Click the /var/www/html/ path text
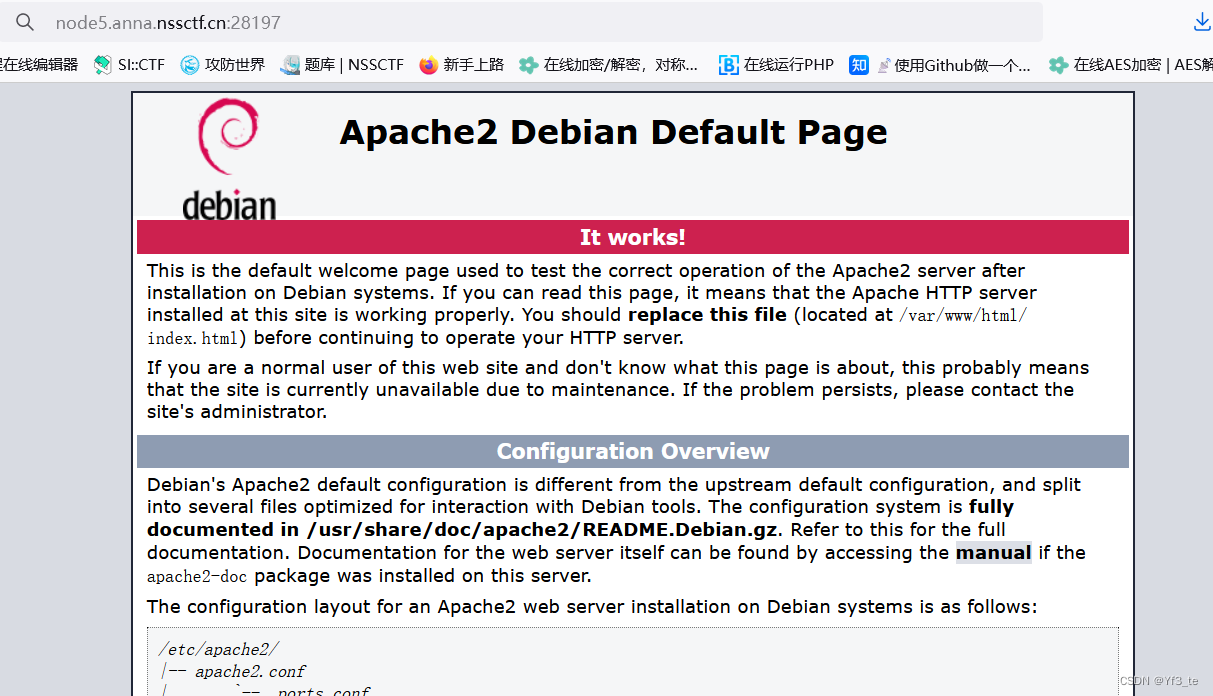Image resolution: width=1213 pixels, height=696 pixels. tap(963, 315)
